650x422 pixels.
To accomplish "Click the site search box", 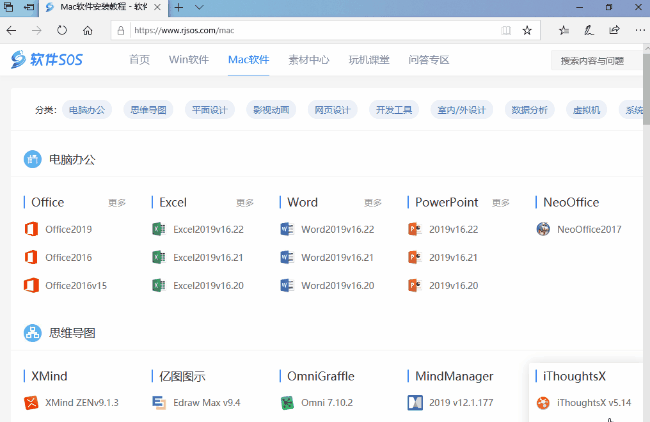I will tap(597, 61).
